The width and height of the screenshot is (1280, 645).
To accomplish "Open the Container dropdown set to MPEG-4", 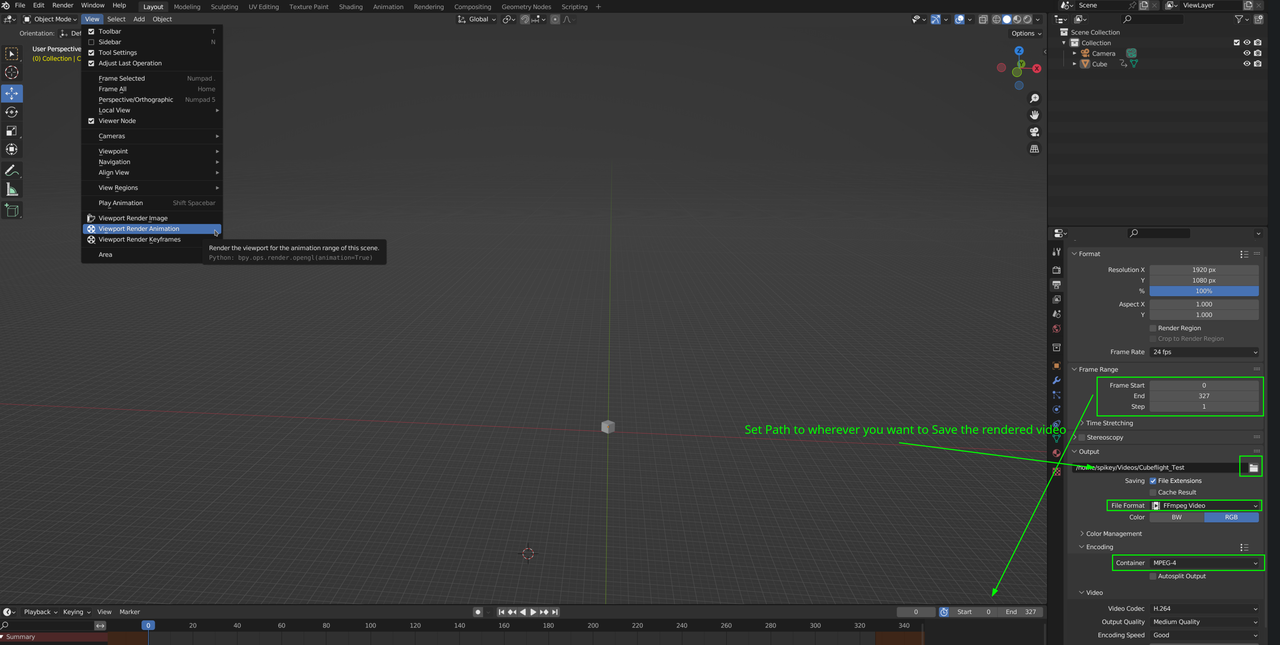I will point(1205,562).
